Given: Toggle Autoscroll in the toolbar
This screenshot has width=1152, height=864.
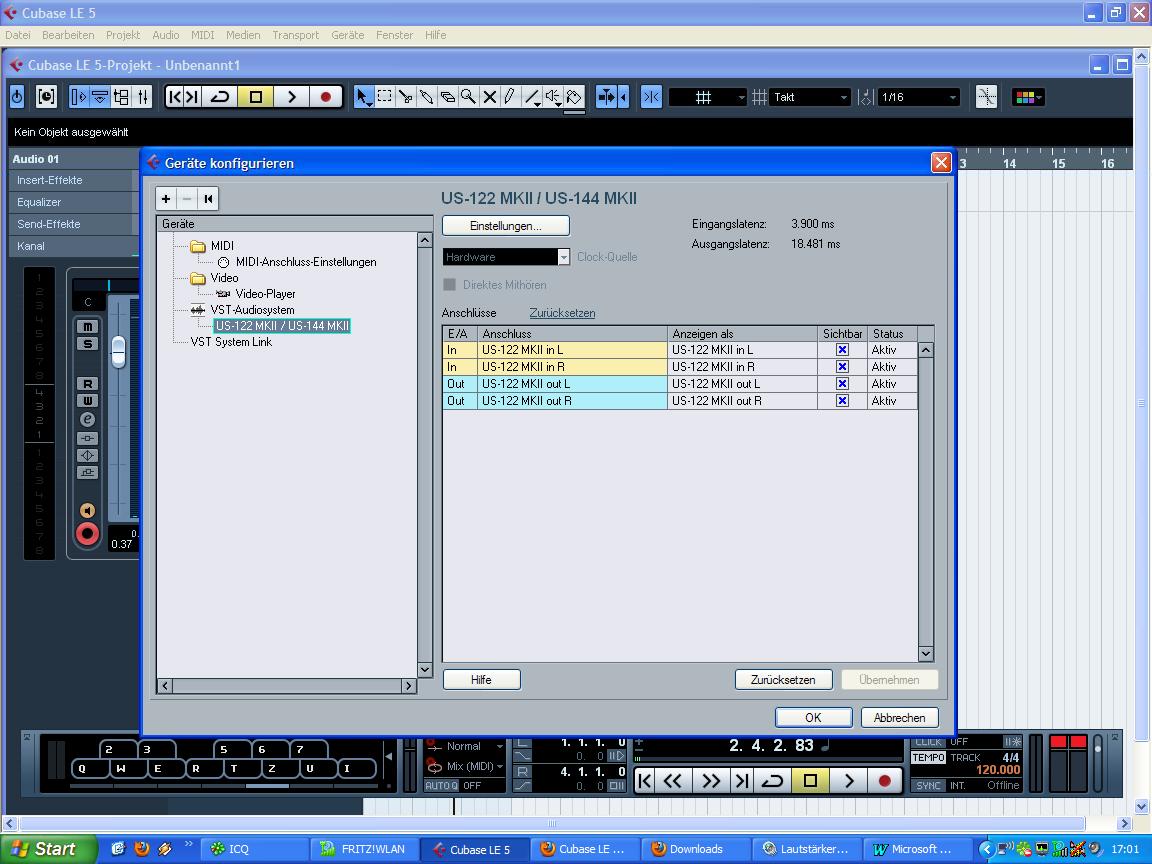Looking at the screenshot, I should 607,97.
